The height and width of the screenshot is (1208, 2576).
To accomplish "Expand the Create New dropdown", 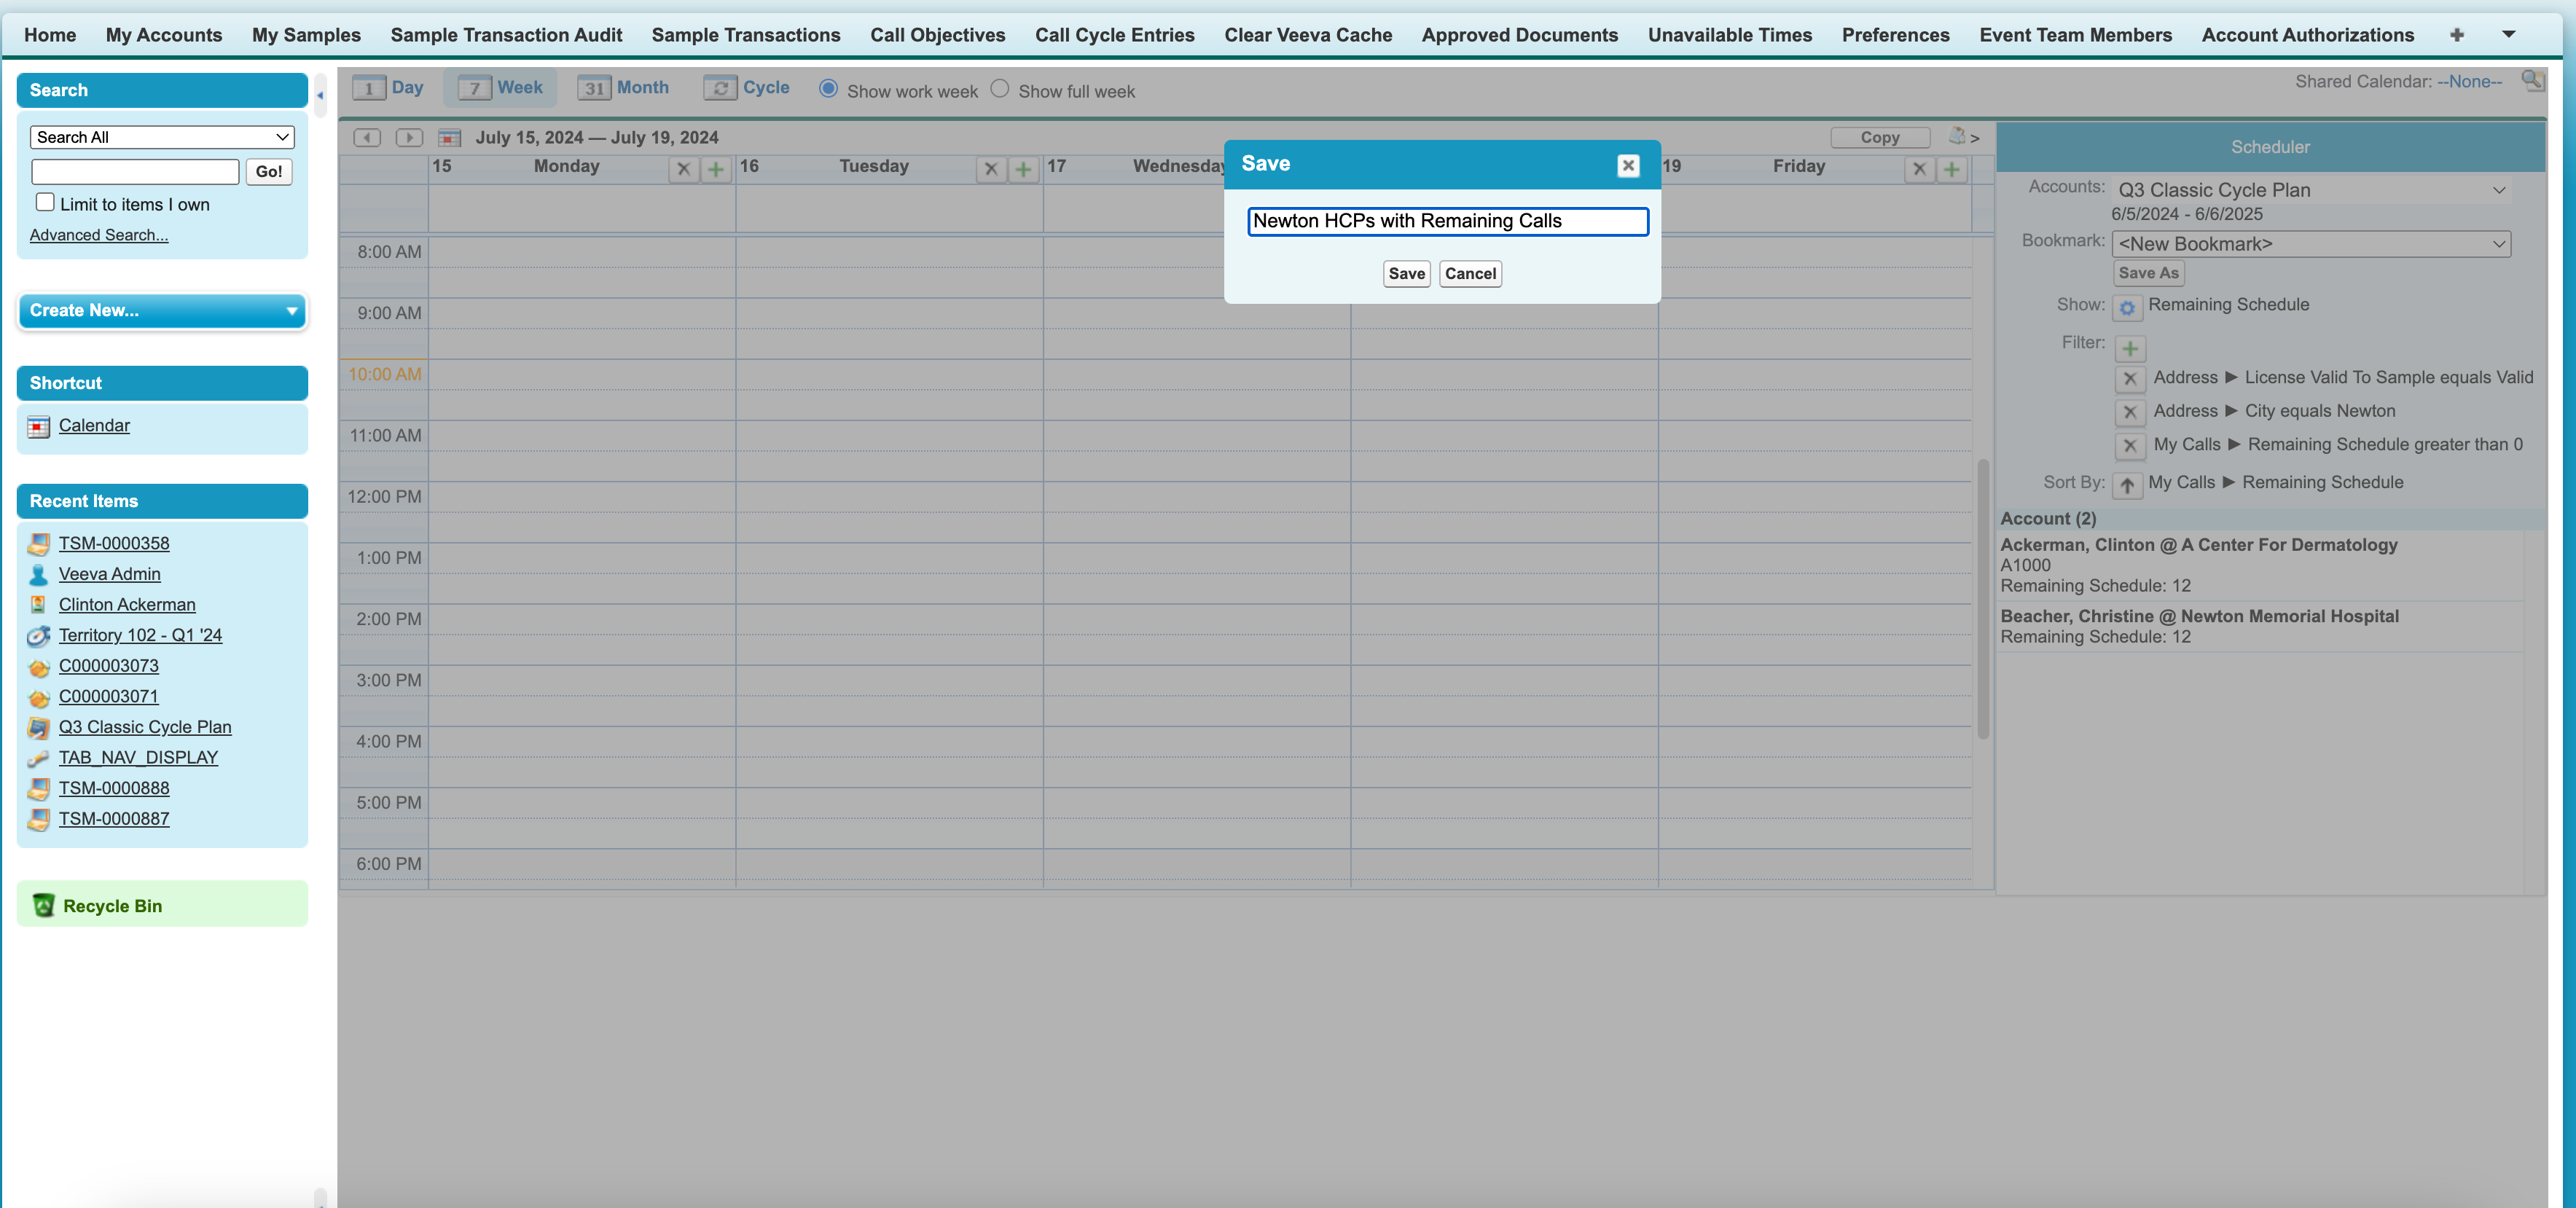I will (162, 310).
